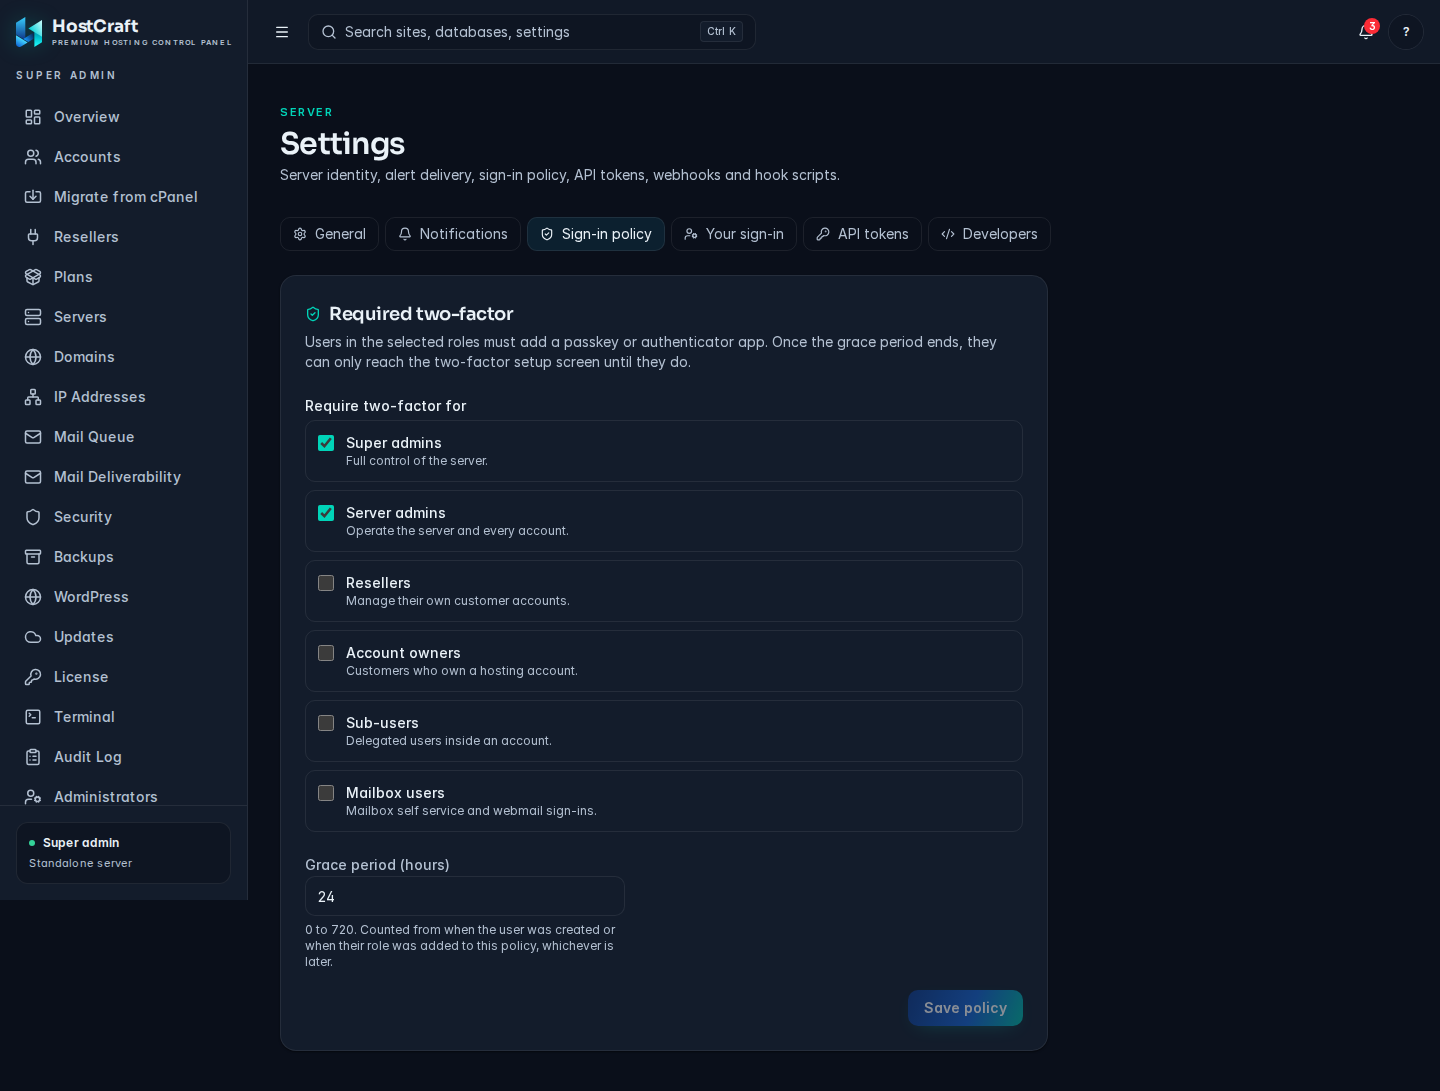Focus the search sites, databases, settings box

click(x=532, y=32)
